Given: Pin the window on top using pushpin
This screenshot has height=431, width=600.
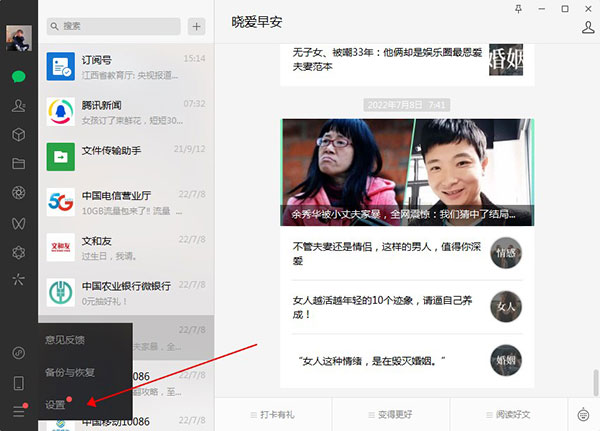Looking at the screenshot, I should (517, 8).
